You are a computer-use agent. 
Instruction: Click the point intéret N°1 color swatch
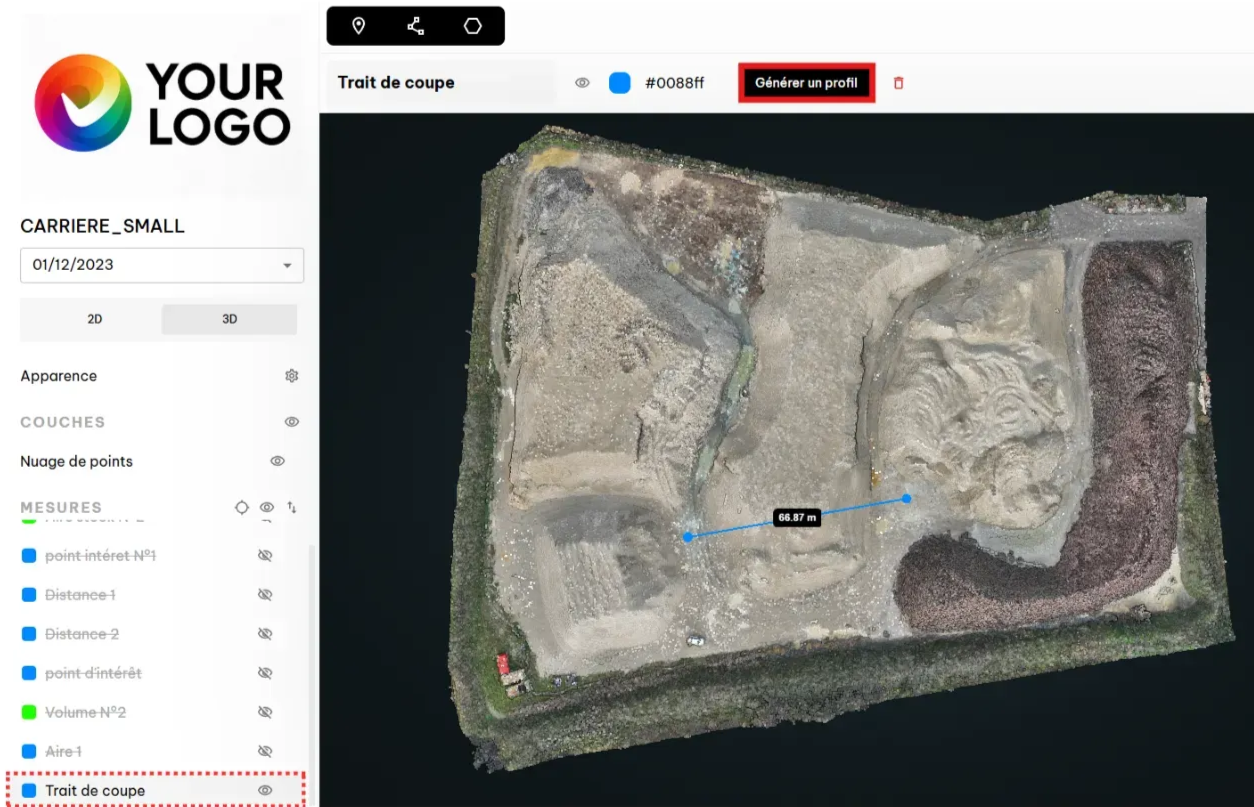pyautogui.click(x=29, y=555)
